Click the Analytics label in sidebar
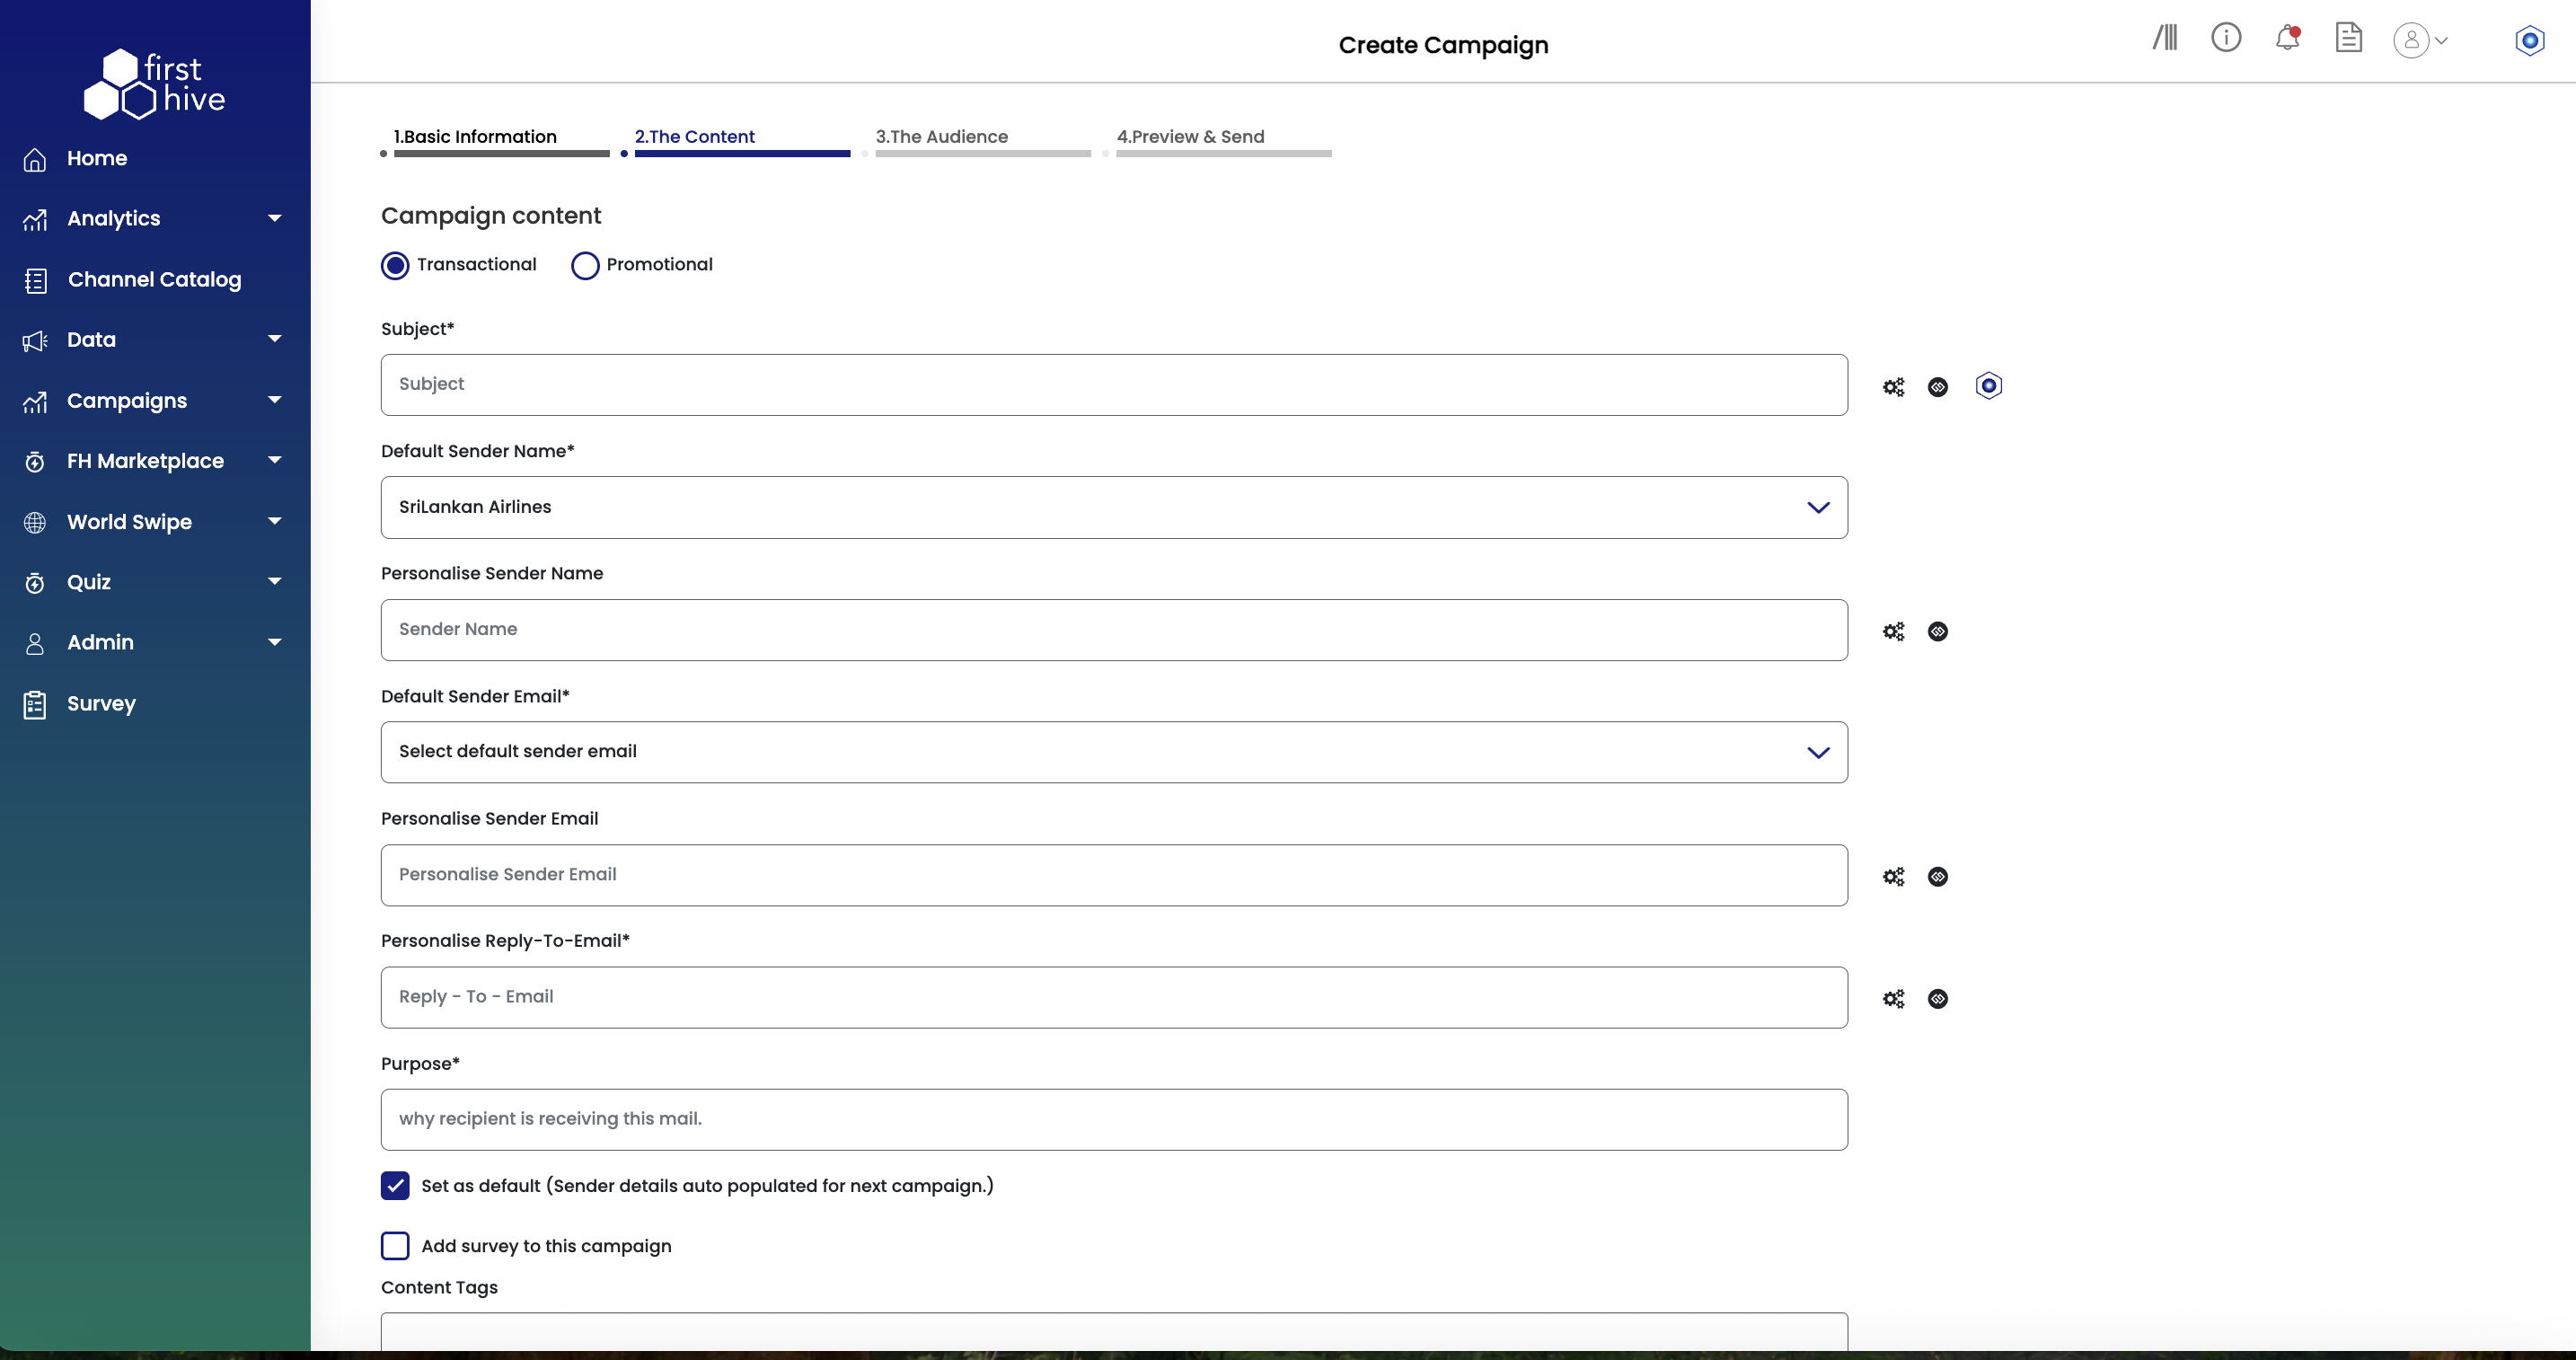2576x1360 pixels. [x=113, y=219]
